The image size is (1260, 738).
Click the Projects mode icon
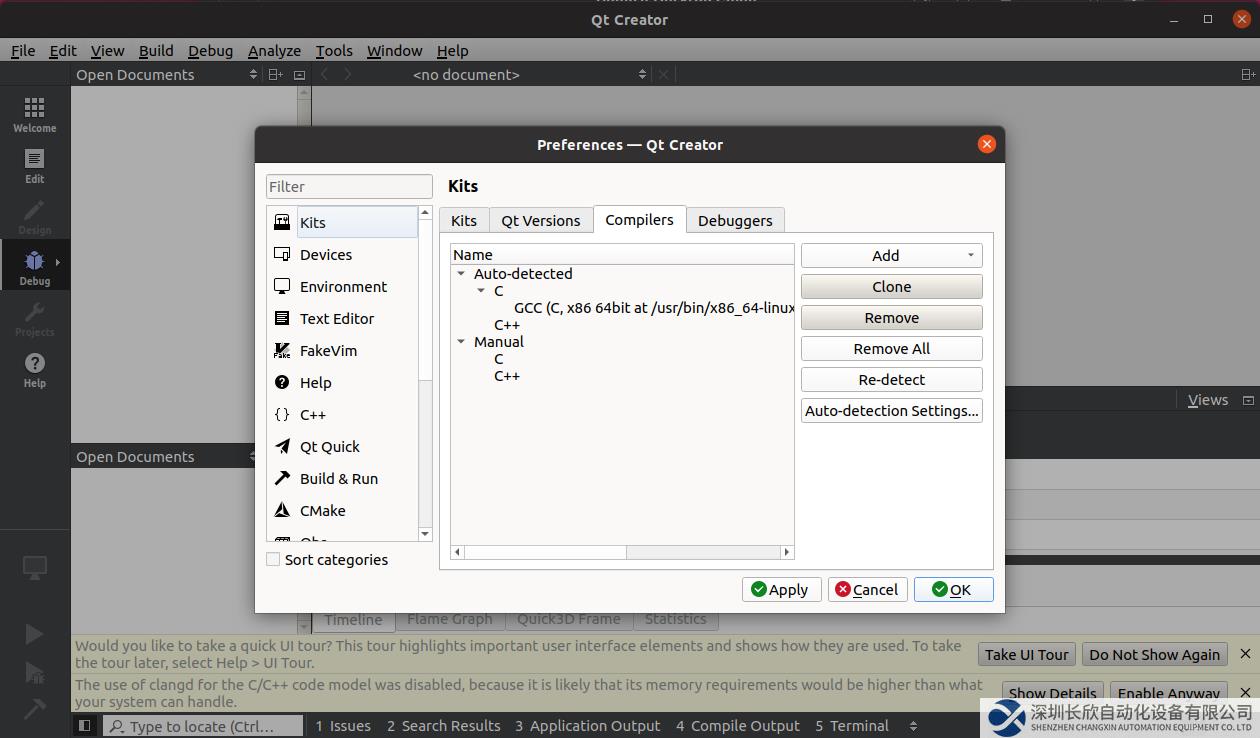tap(34, 318)
